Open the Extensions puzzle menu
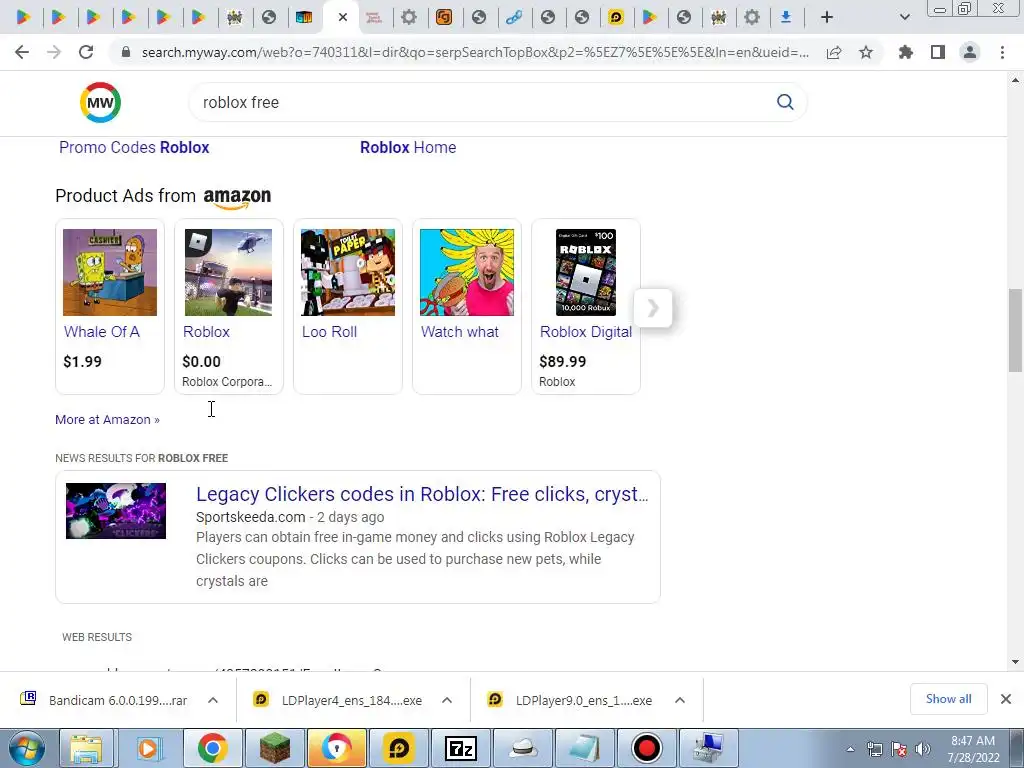This screenshot has width=1024, height=768. [x=906, y=52]
